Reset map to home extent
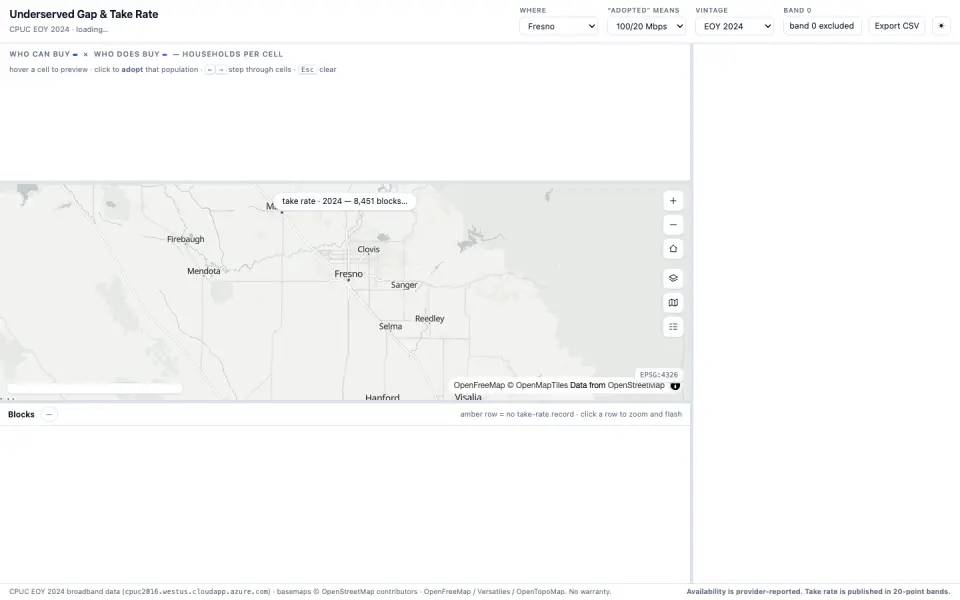Image resolution: width=960 pixels, height=600 pixels. pos(673,249)
